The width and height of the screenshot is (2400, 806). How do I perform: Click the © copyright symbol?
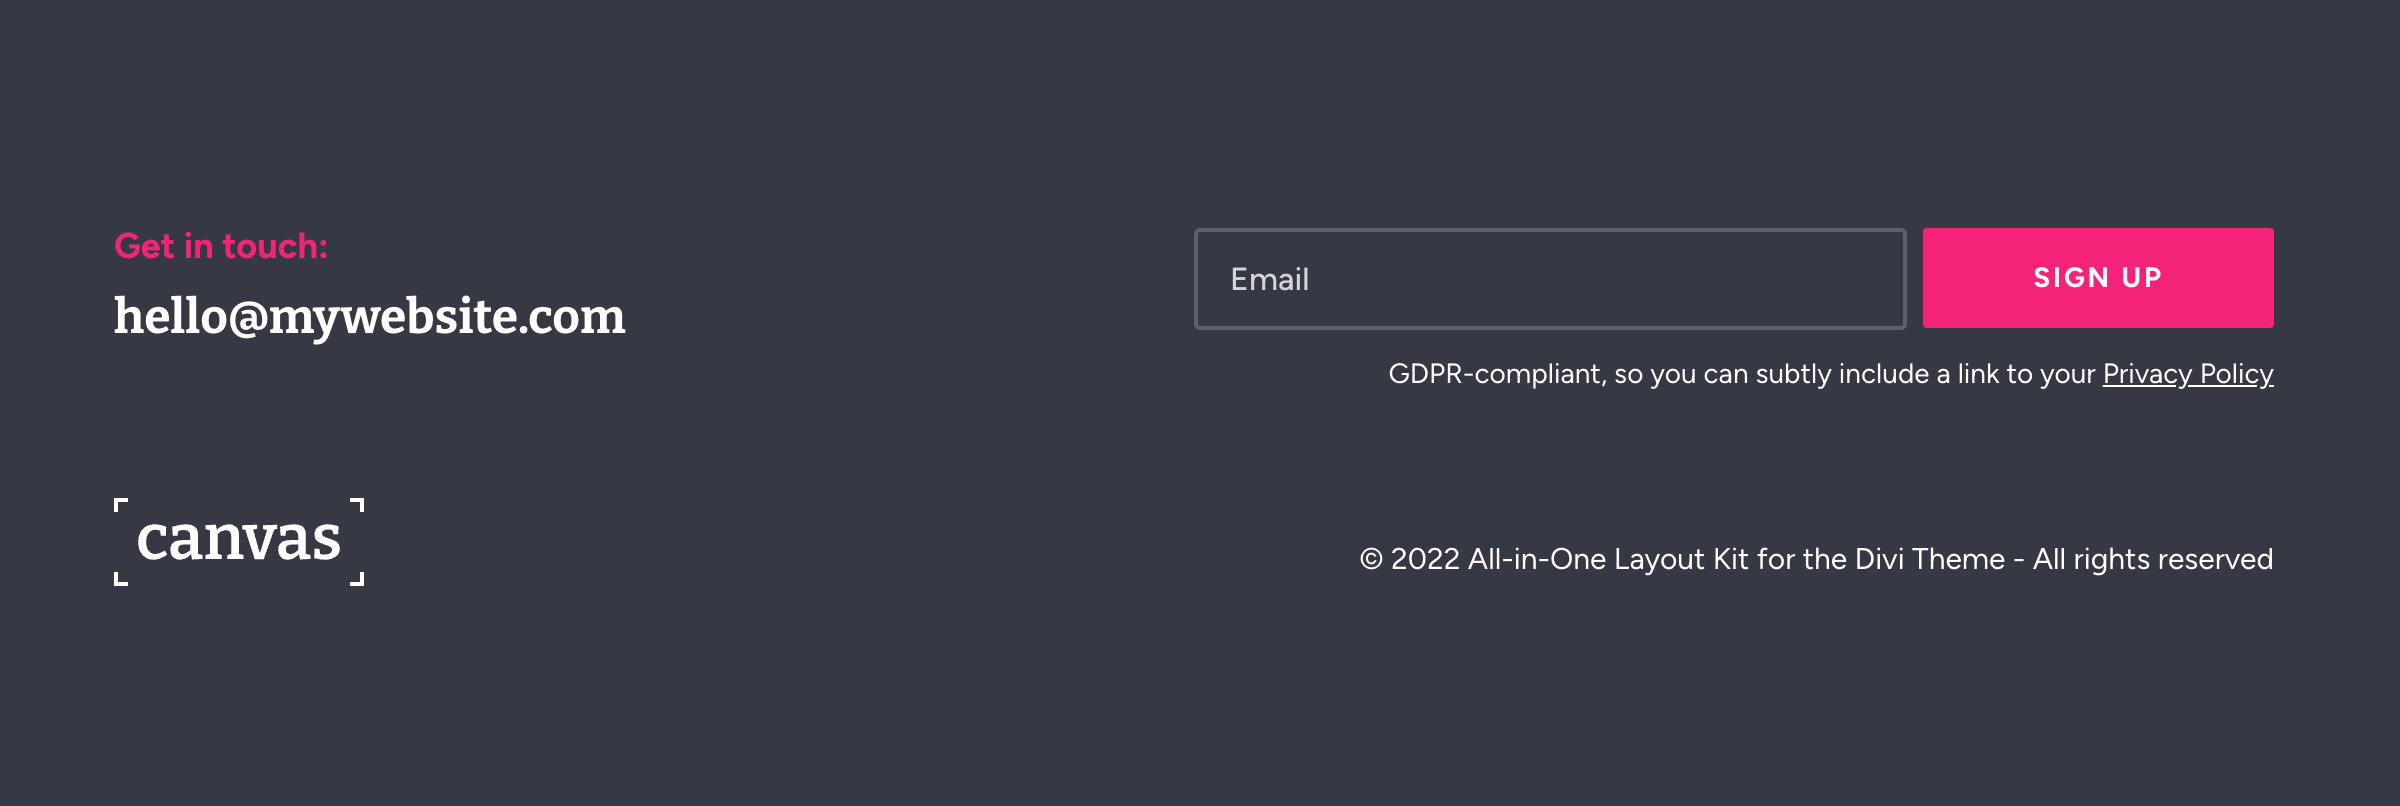click(1371, 559)
